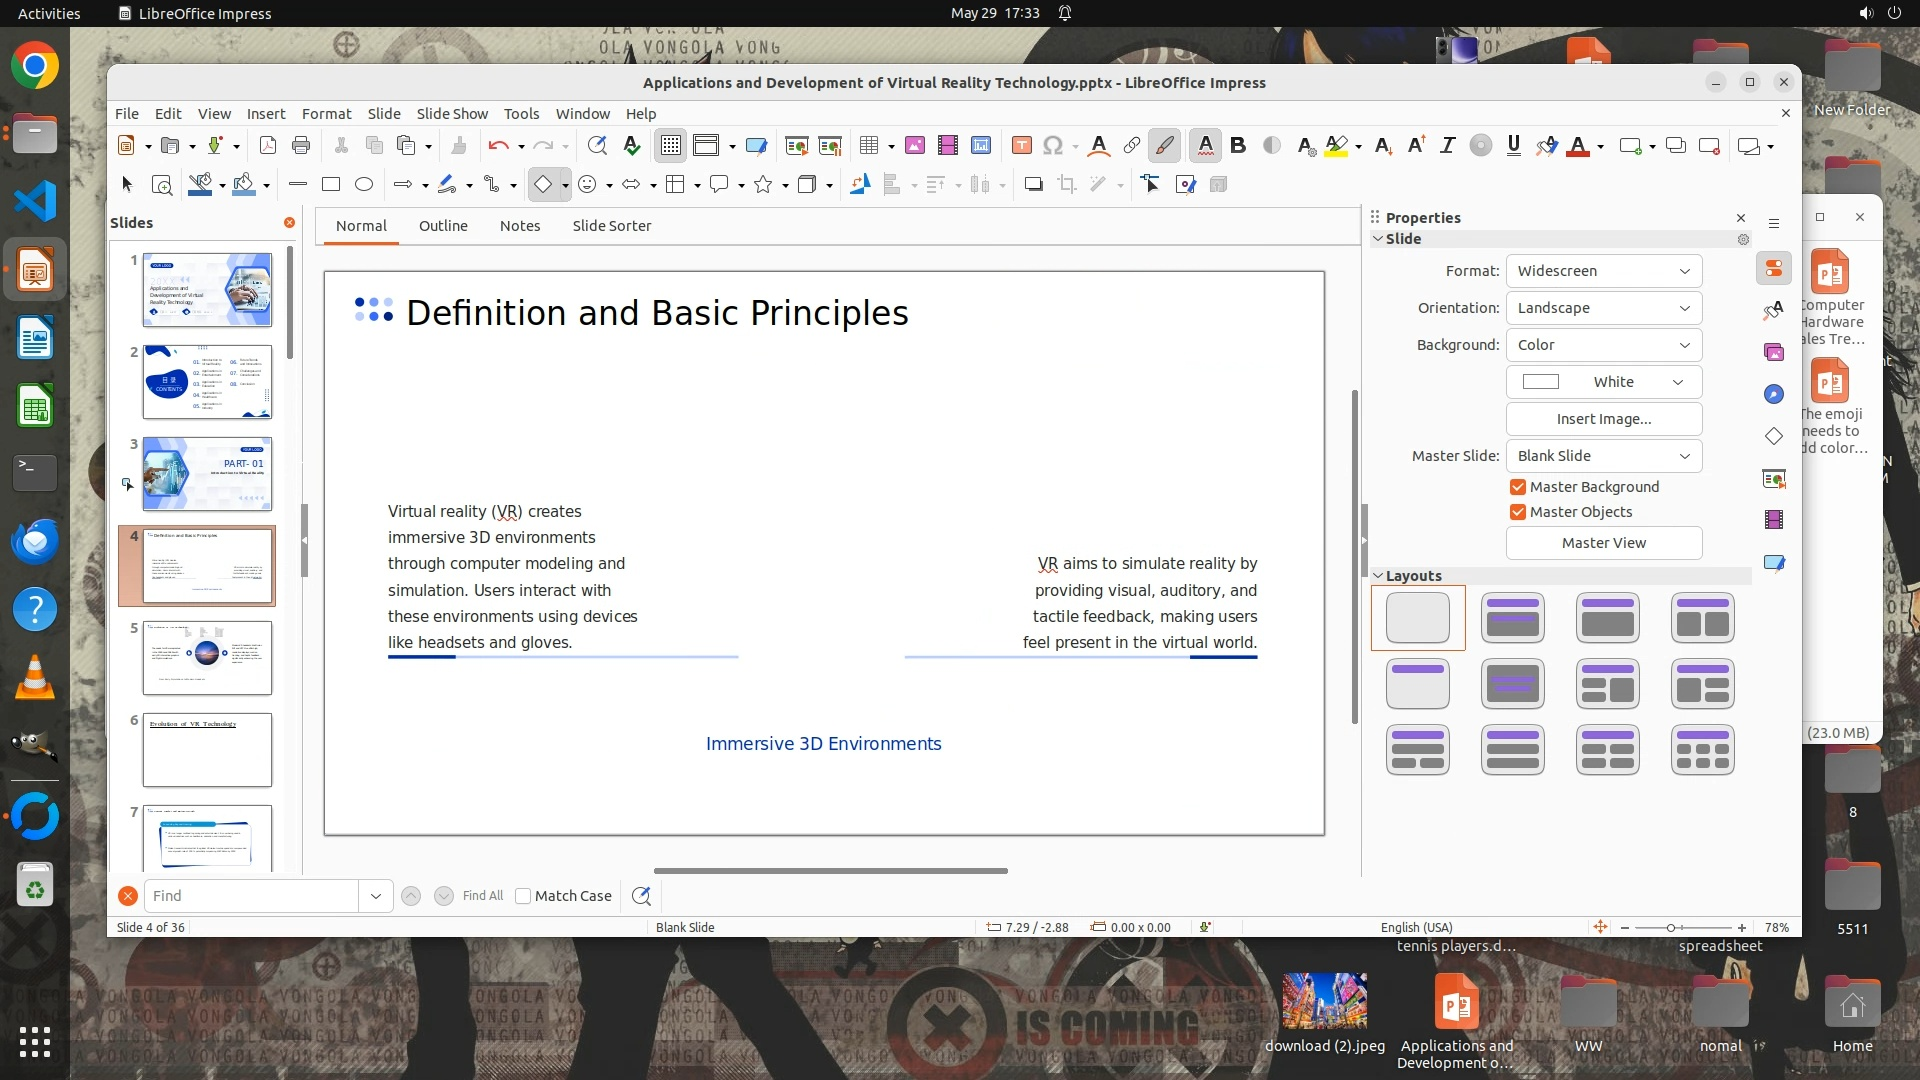Image resolution: width=1920 pixels, height=1080 pixels.
Task: Open the Gallery sidebar deck icon
Action: [x=1774, y=352]
